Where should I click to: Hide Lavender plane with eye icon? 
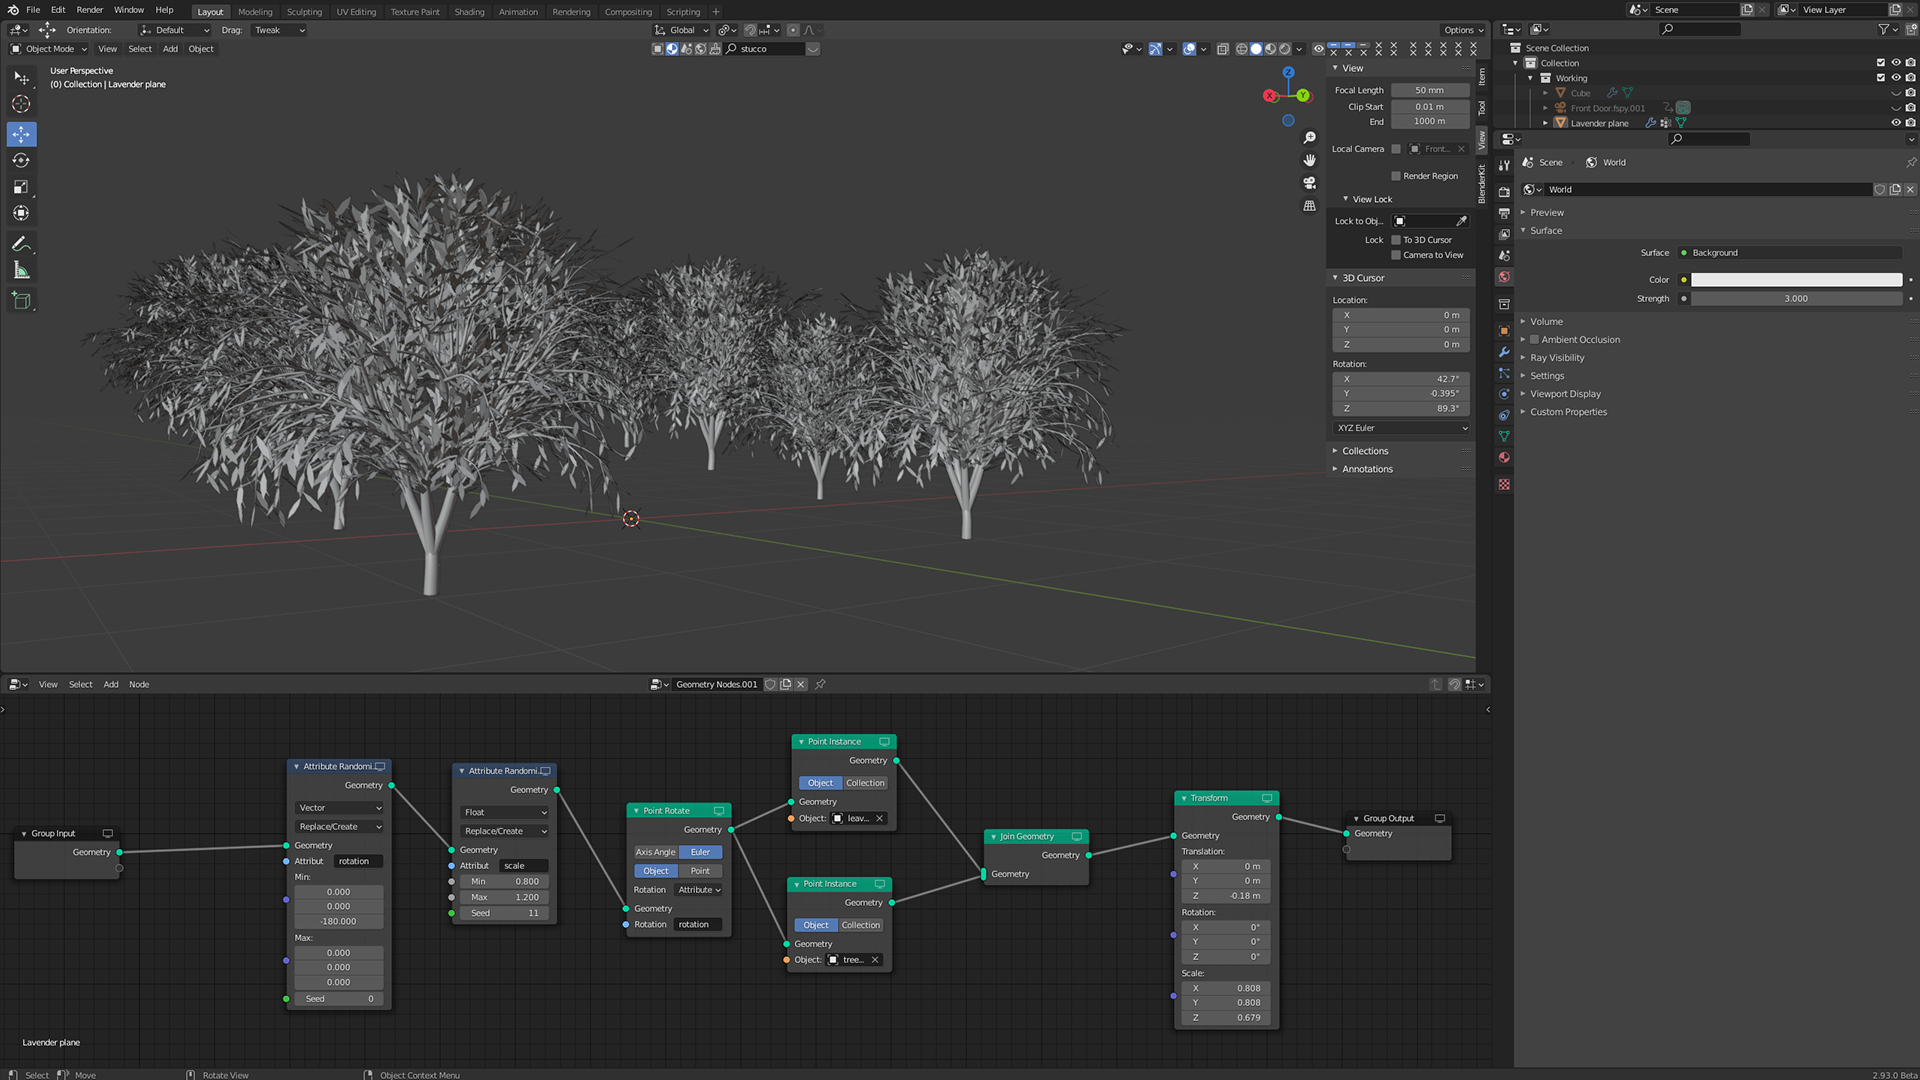(x=1895, y=123)
